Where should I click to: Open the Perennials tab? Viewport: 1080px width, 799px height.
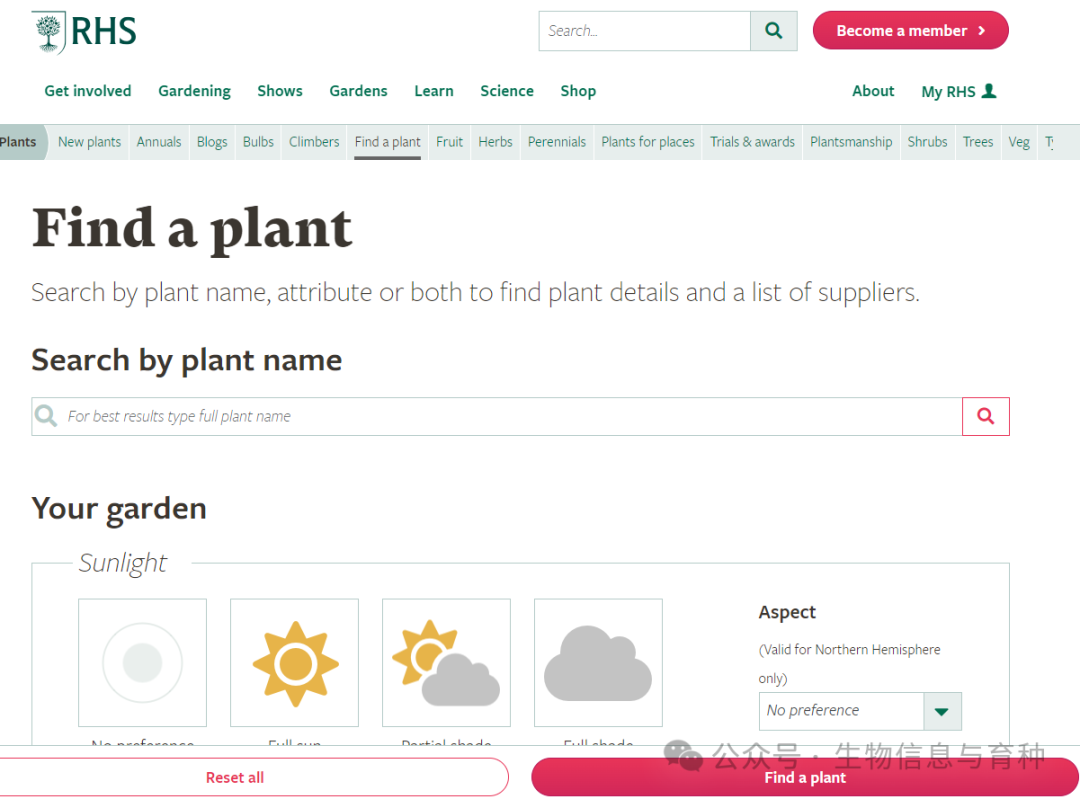point(557,142)
